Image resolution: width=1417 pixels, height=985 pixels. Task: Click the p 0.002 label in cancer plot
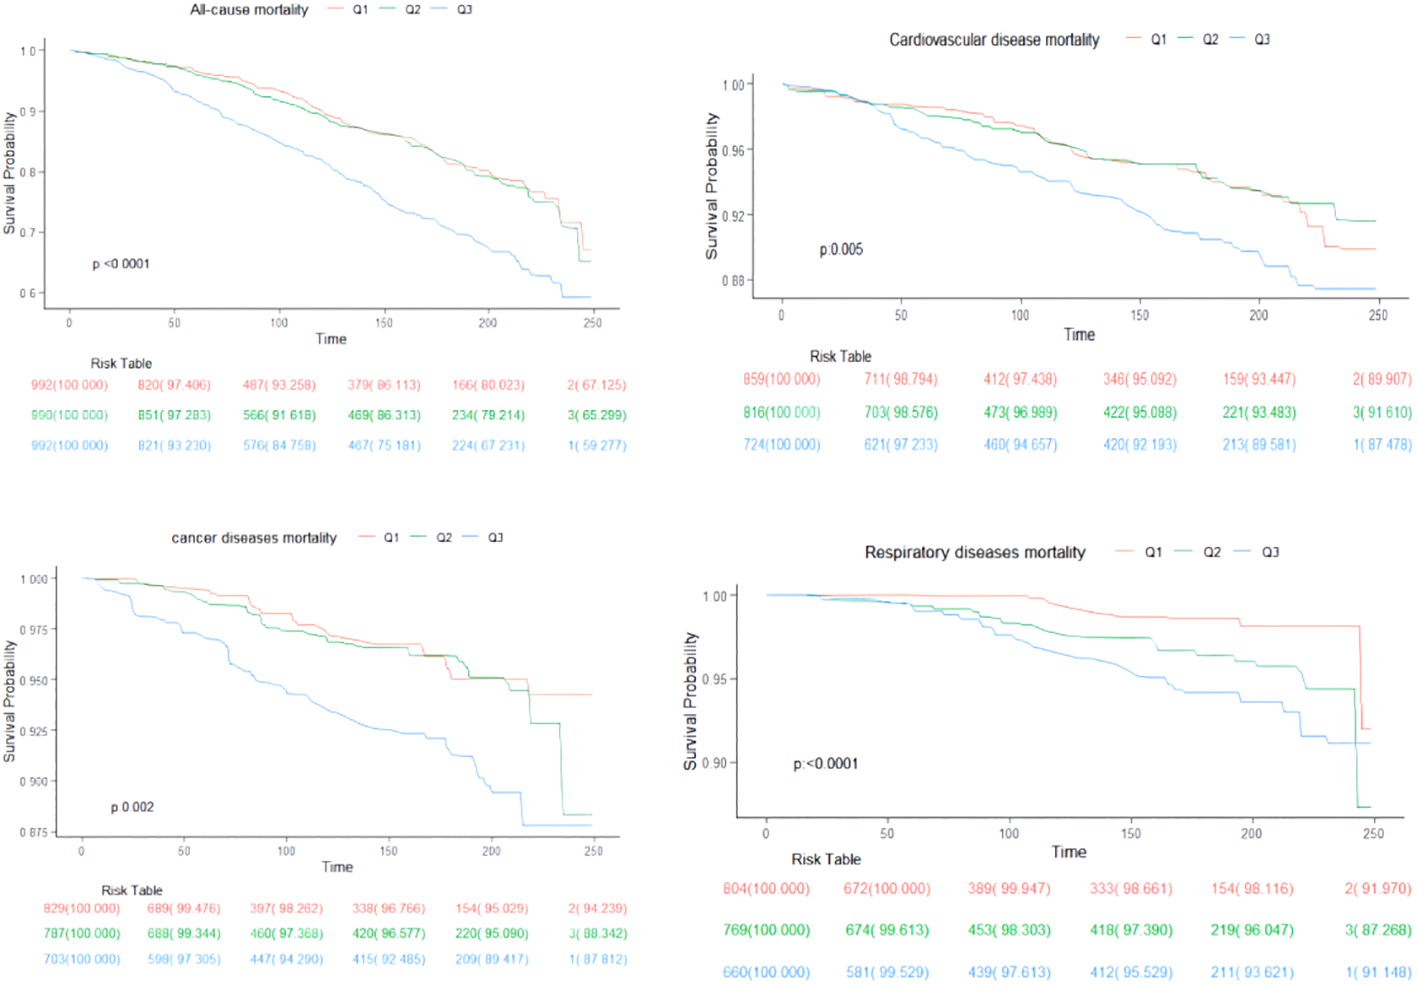point(132,807)
